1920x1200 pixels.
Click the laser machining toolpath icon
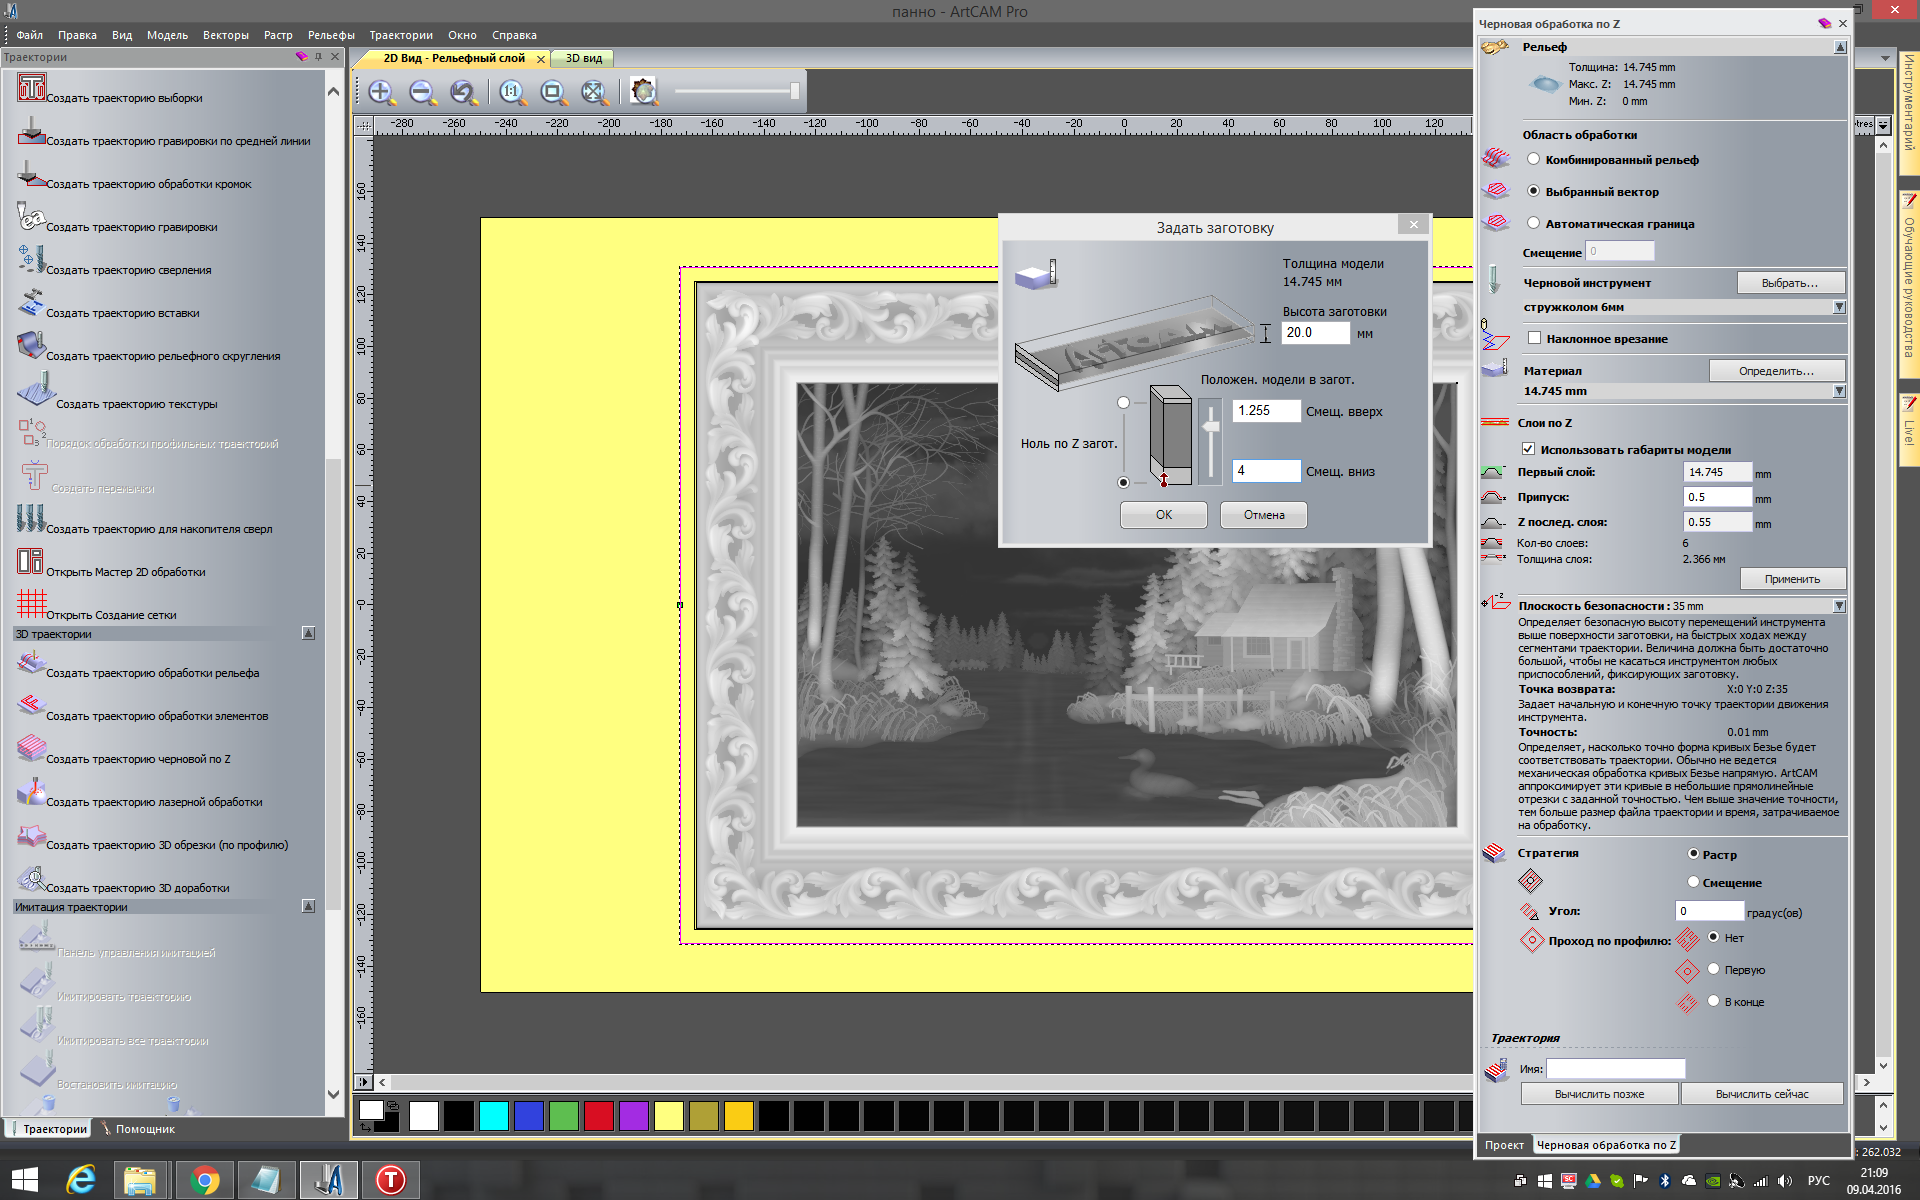31,792
